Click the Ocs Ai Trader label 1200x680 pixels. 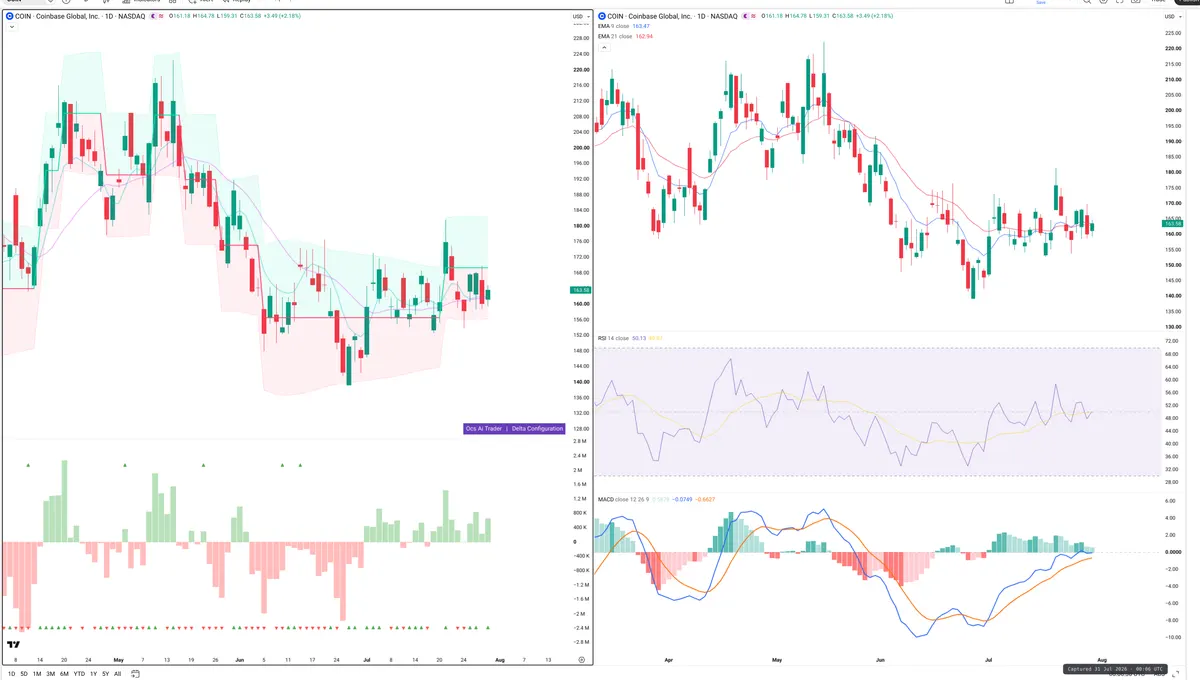point(485,428)
